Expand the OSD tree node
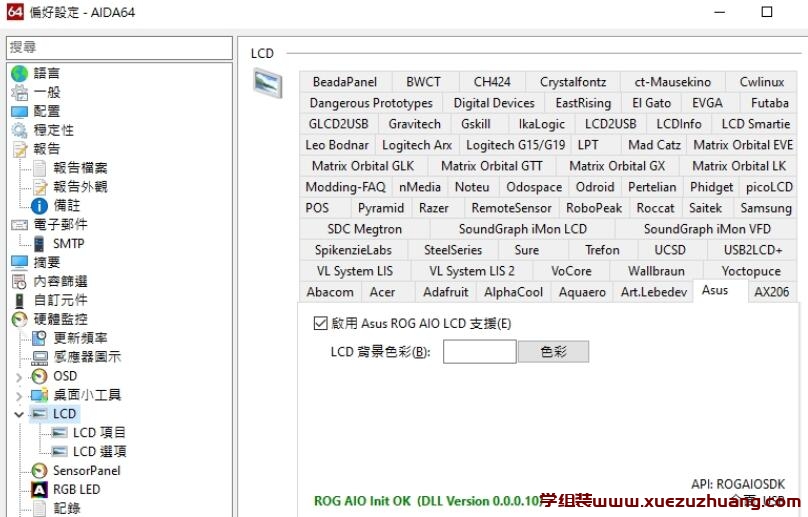808x517 pixels. [x=19, y=377]
